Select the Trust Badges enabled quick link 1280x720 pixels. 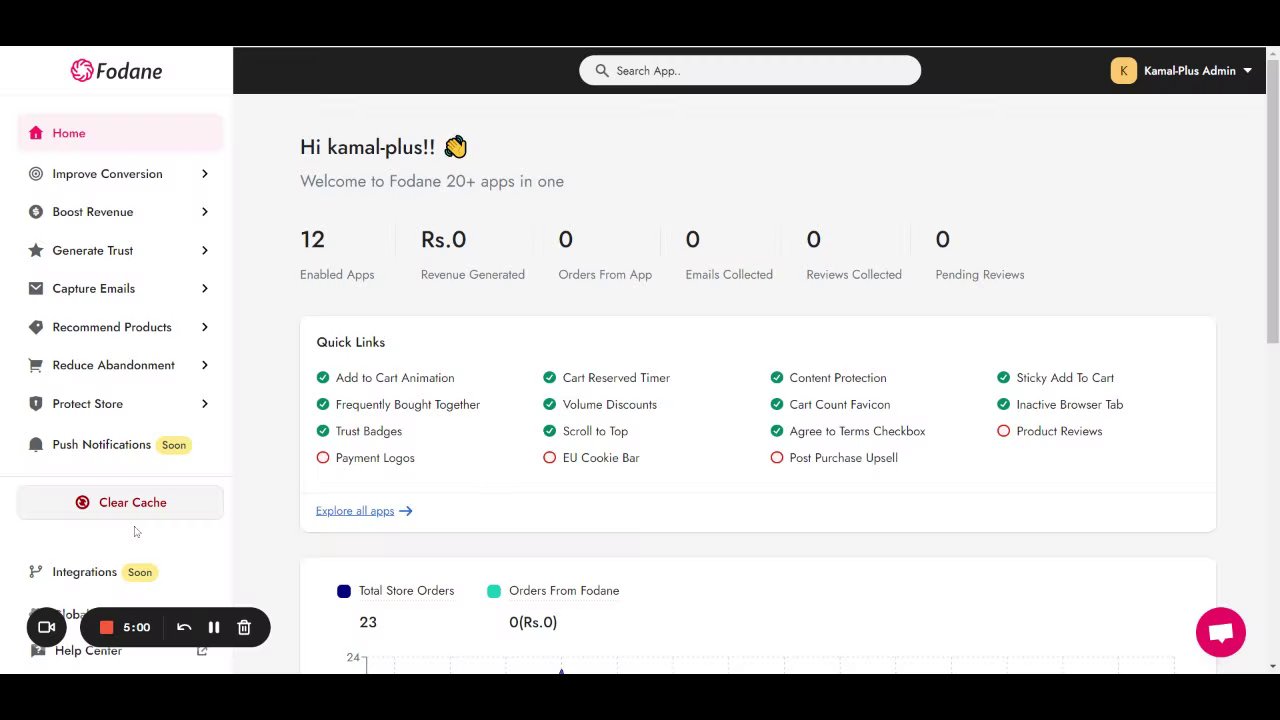tap(359, 431)
